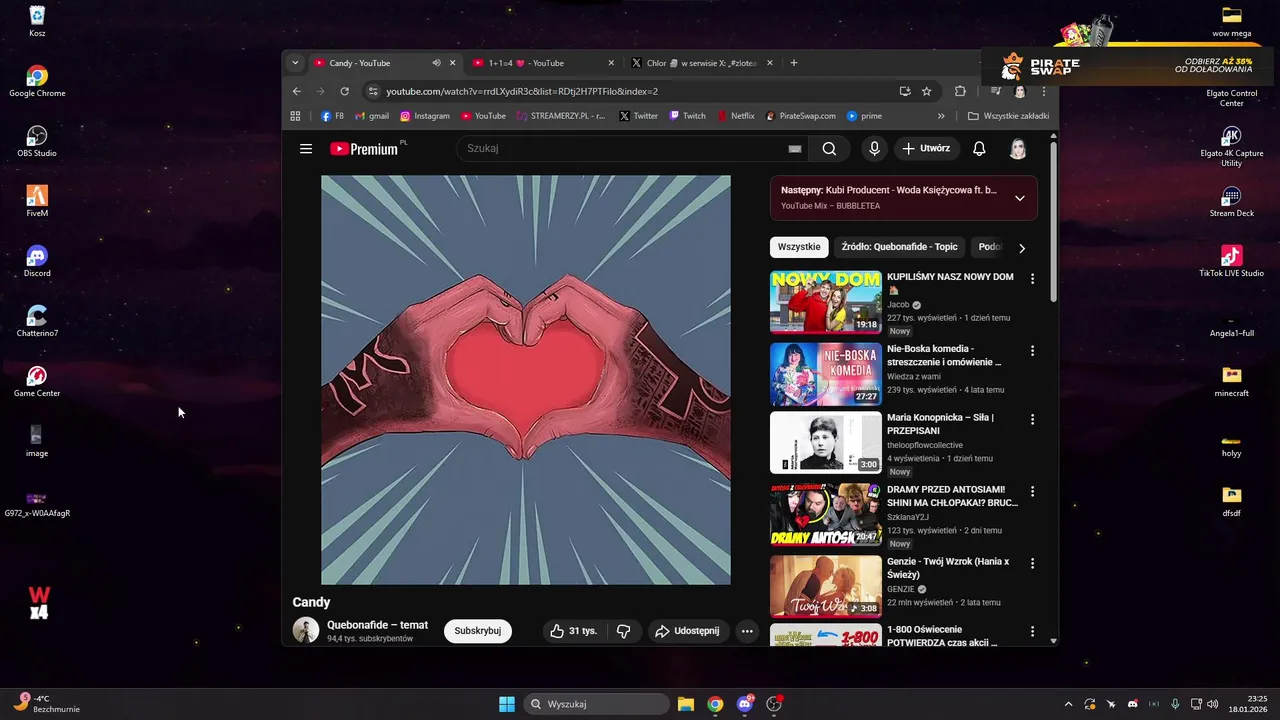Click the Candy album art video player
Viewport: 1280px width, 720px height.
[x=526, y=380]
